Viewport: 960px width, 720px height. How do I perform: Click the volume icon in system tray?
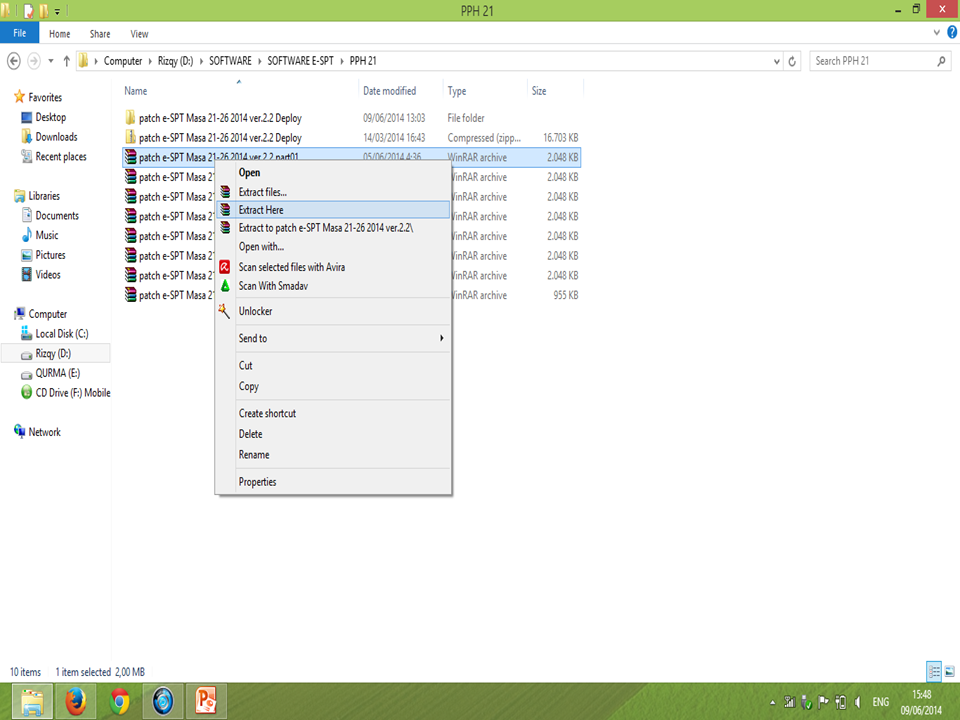858,702
